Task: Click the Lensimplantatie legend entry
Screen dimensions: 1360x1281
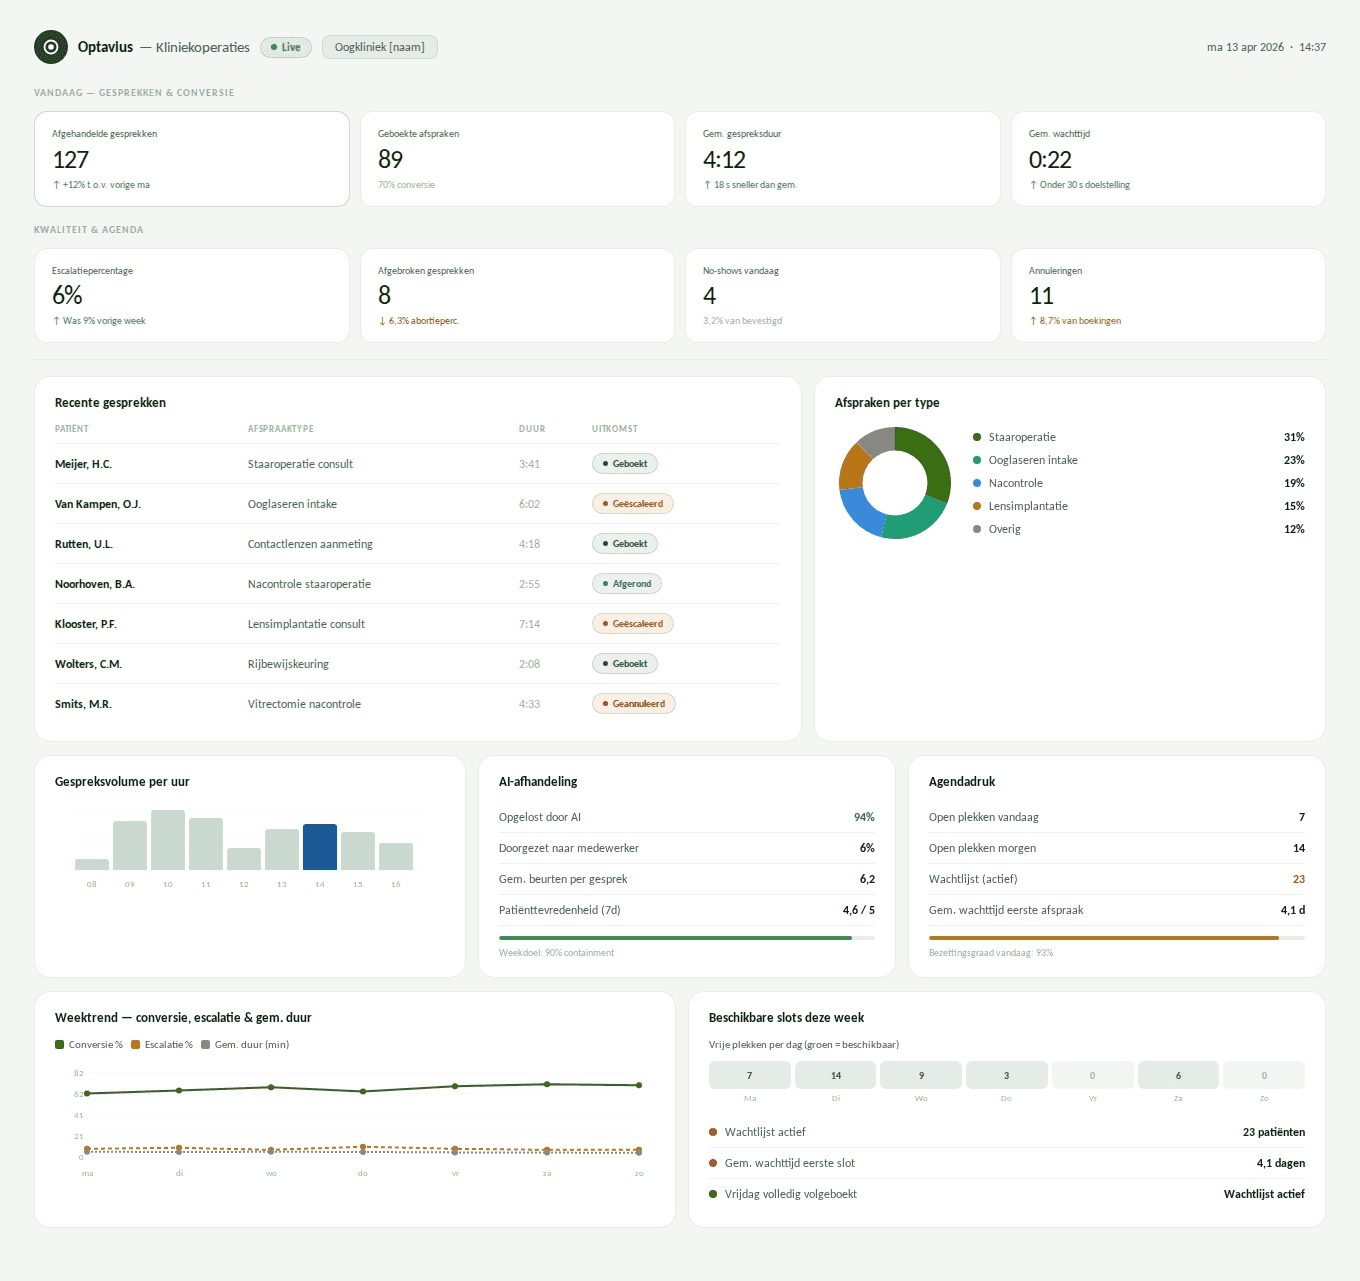Action: coord(1139,506)
